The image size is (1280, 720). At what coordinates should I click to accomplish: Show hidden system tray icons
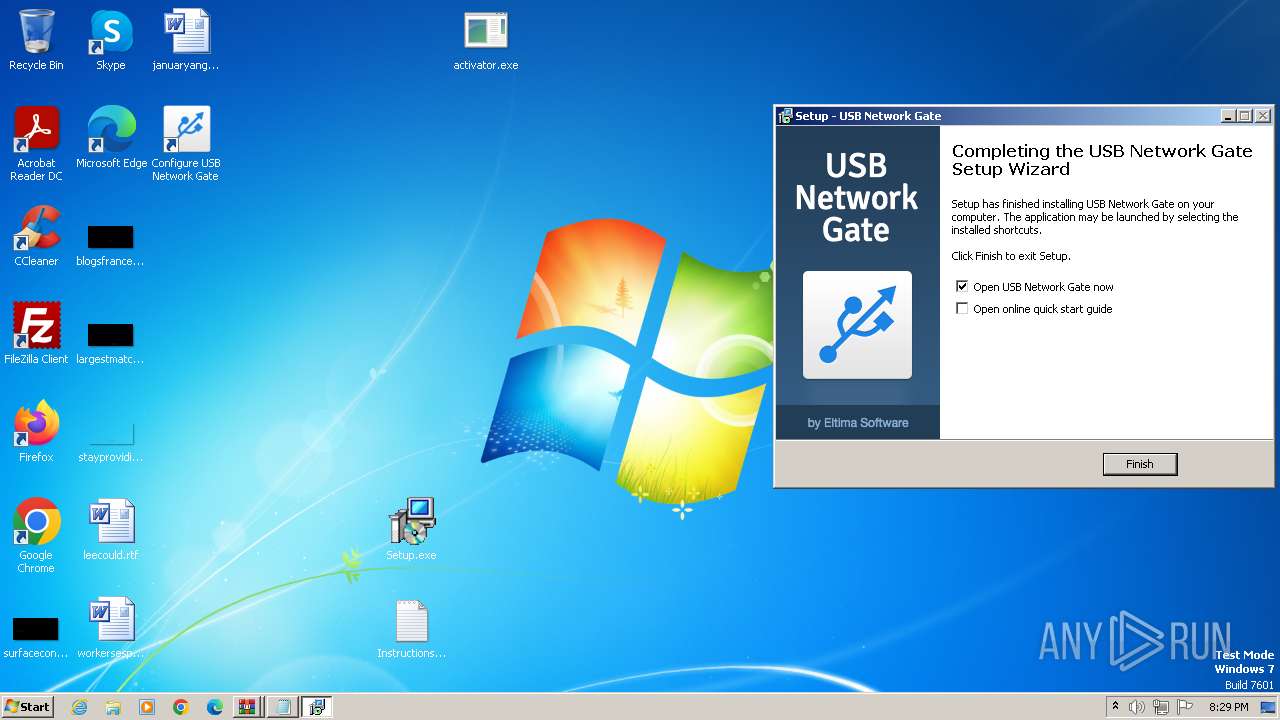coord(1115,707)
